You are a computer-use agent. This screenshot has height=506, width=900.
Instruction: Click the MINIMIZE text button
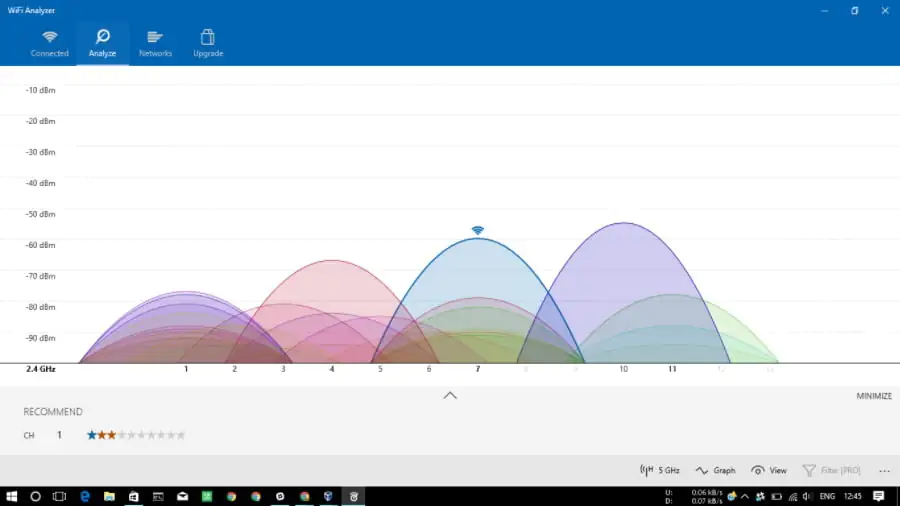(873, 396)
